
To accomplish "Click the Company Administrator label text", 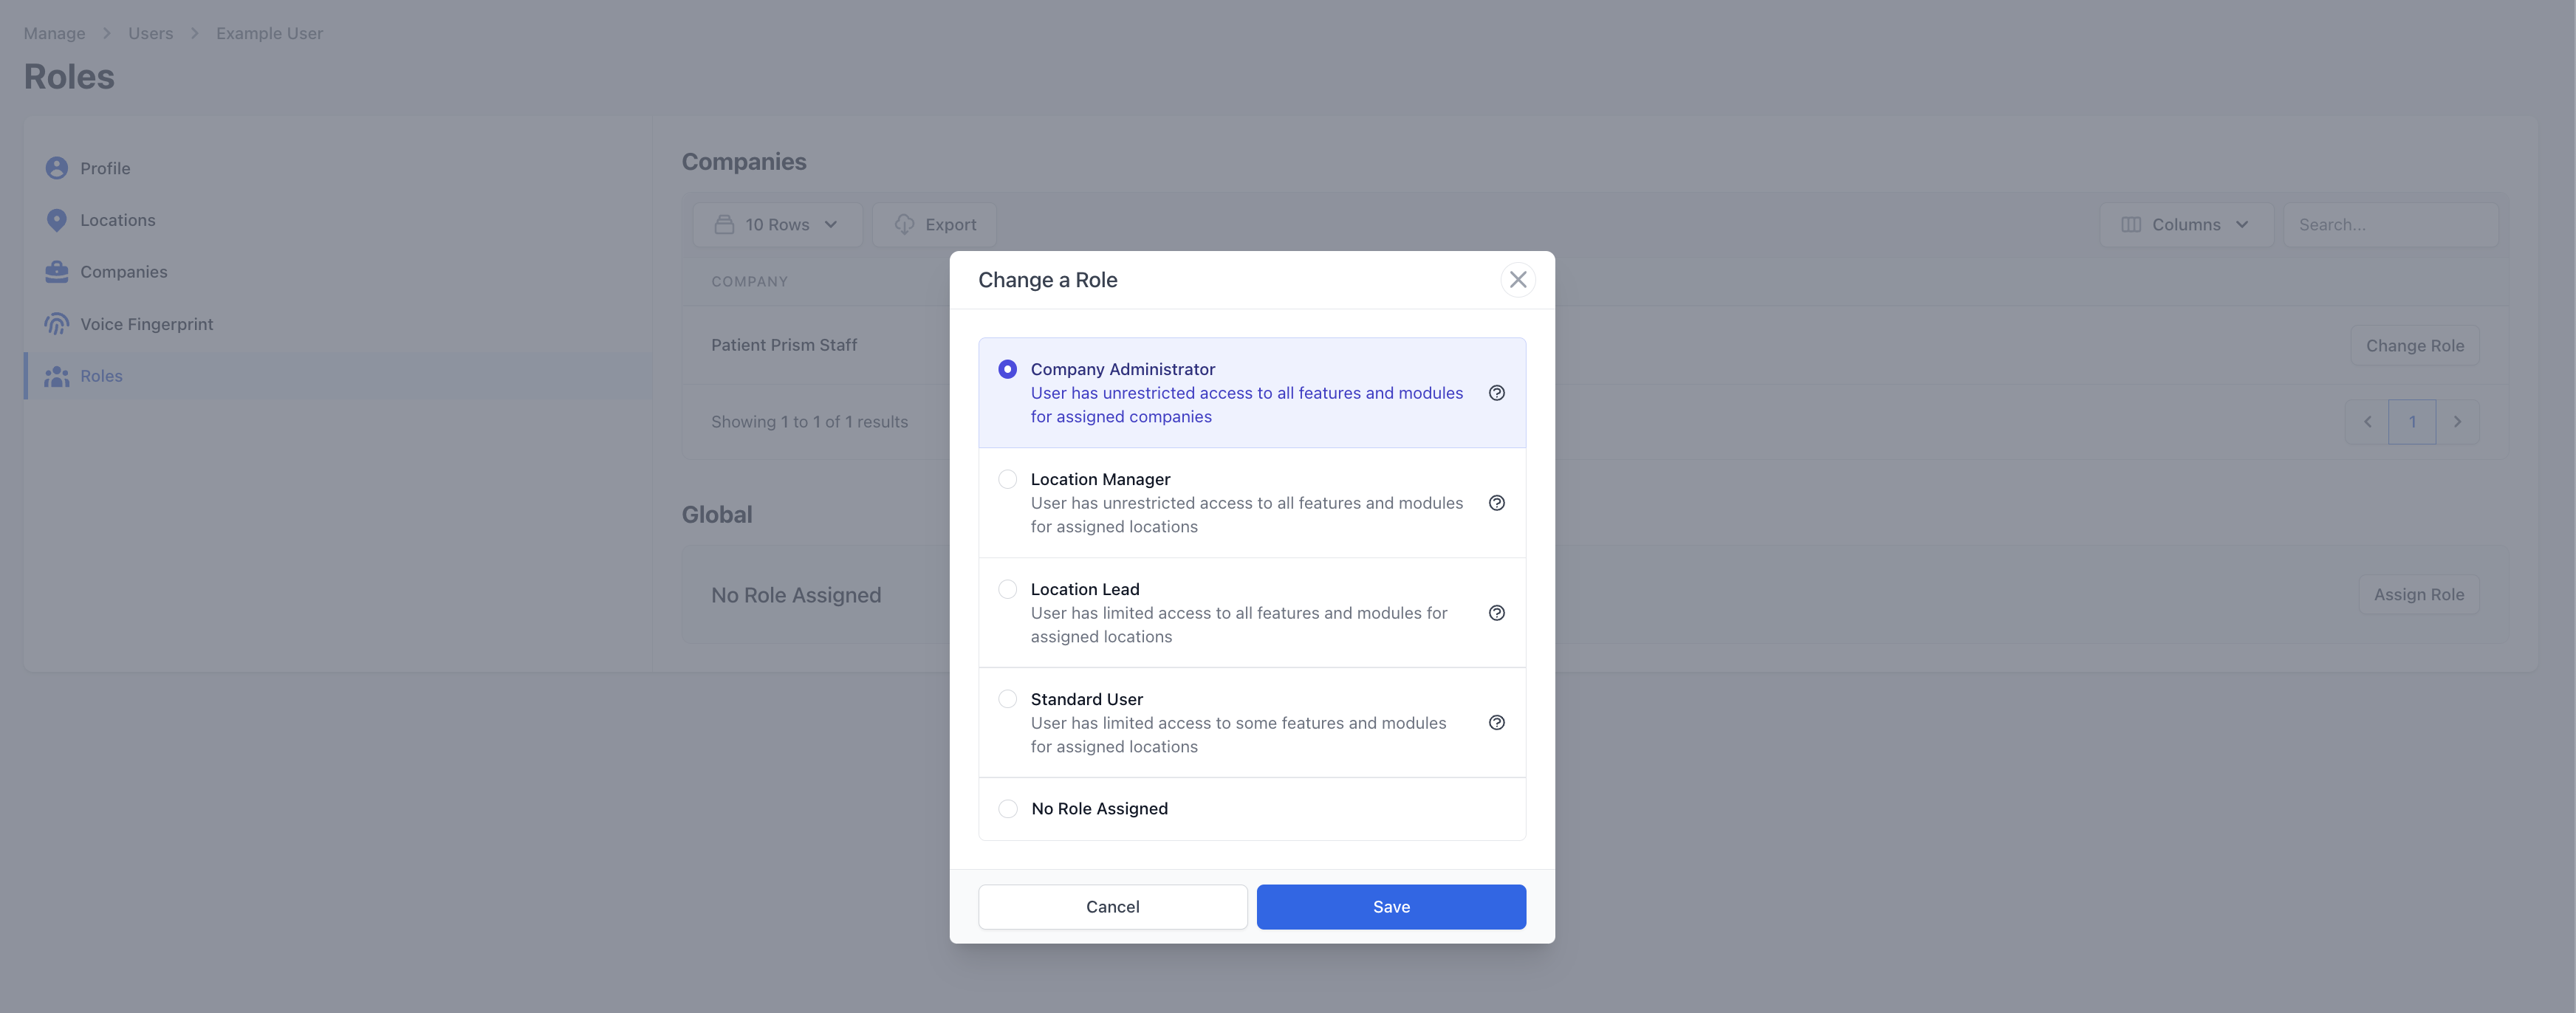I will point(1122,369).
